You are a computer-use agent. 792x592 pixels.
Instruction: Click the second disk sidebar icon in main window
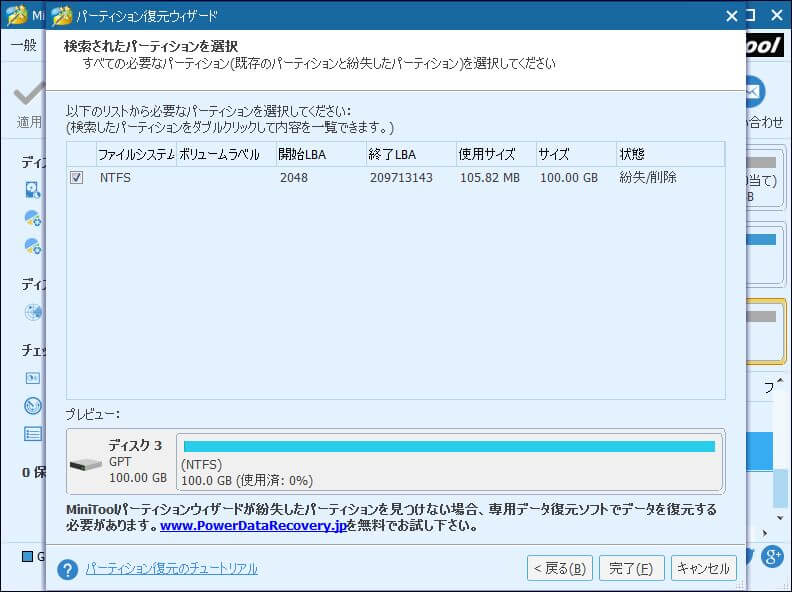(33, 218)
